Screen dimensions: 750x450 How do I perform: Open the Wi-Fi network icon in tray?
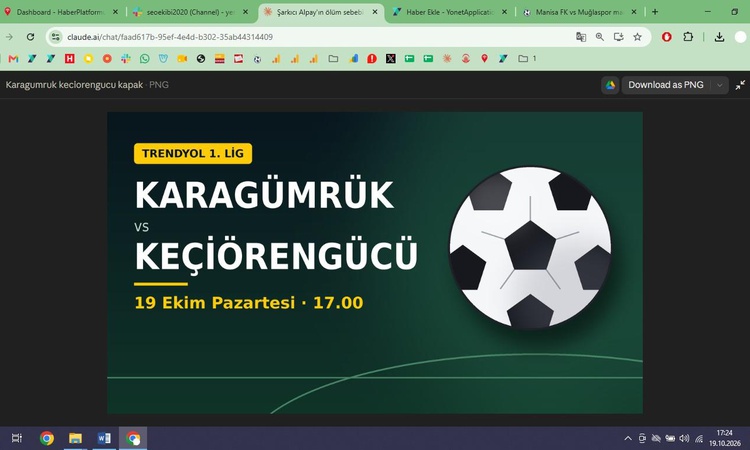(x=699, y=438)
